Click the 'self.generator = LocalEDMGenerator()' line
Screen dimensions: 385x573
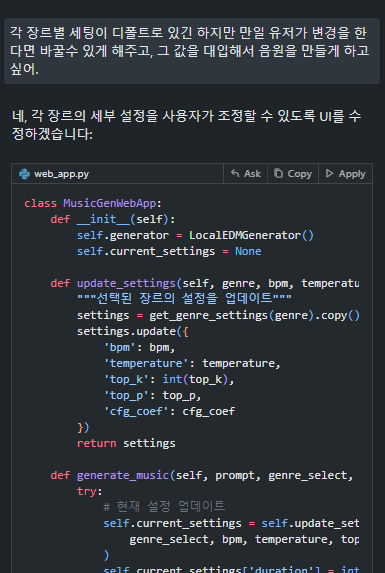(195, 235)
